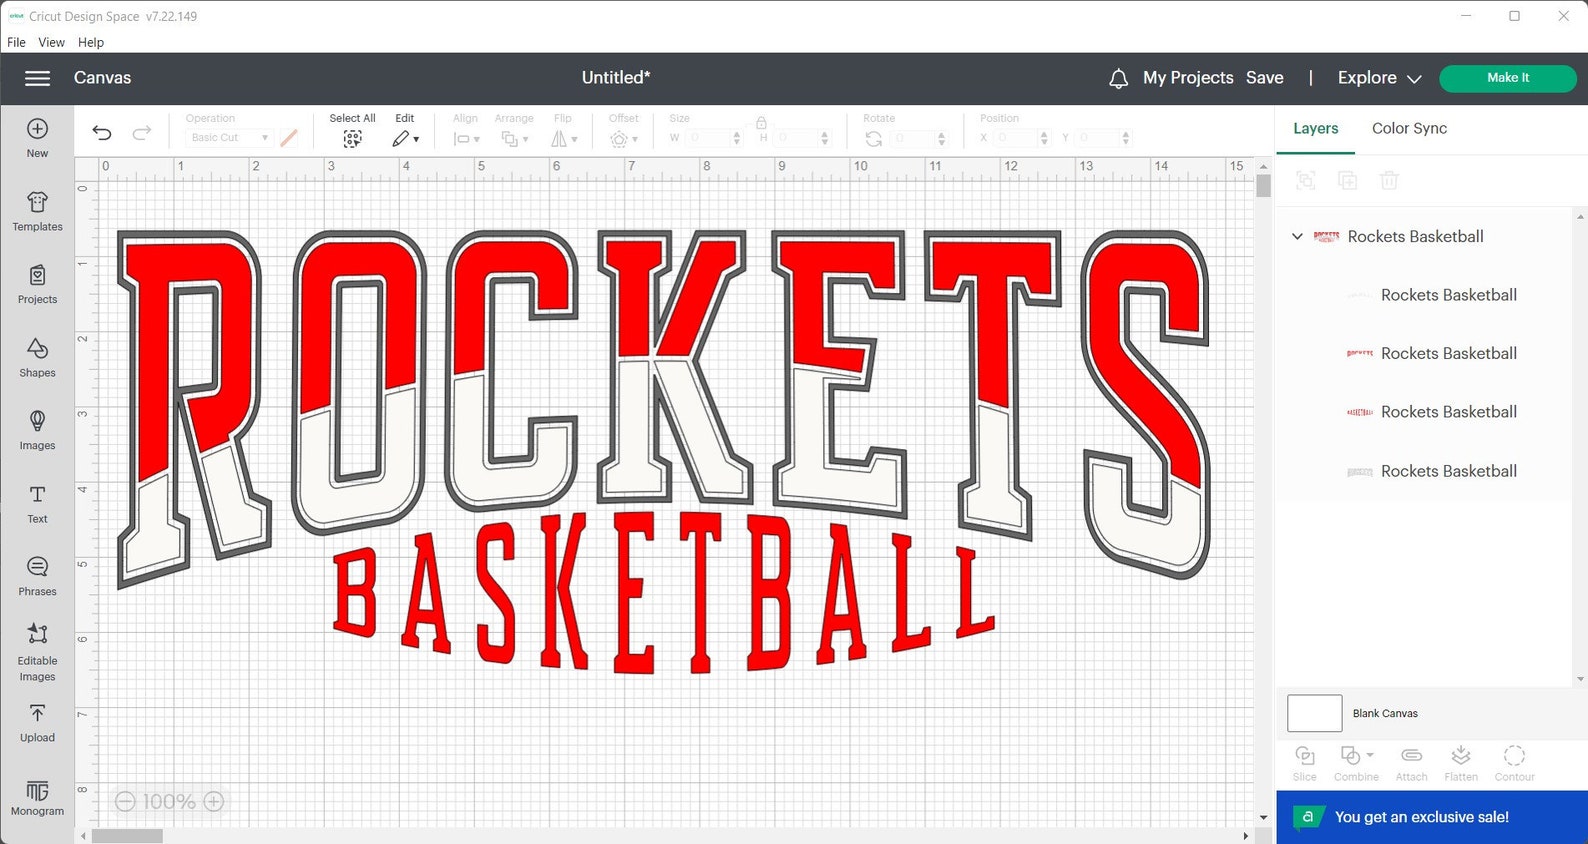This screenshot has height=844, width=1588.
Task: Click the Untitled* project name
Action: (616, 78)
